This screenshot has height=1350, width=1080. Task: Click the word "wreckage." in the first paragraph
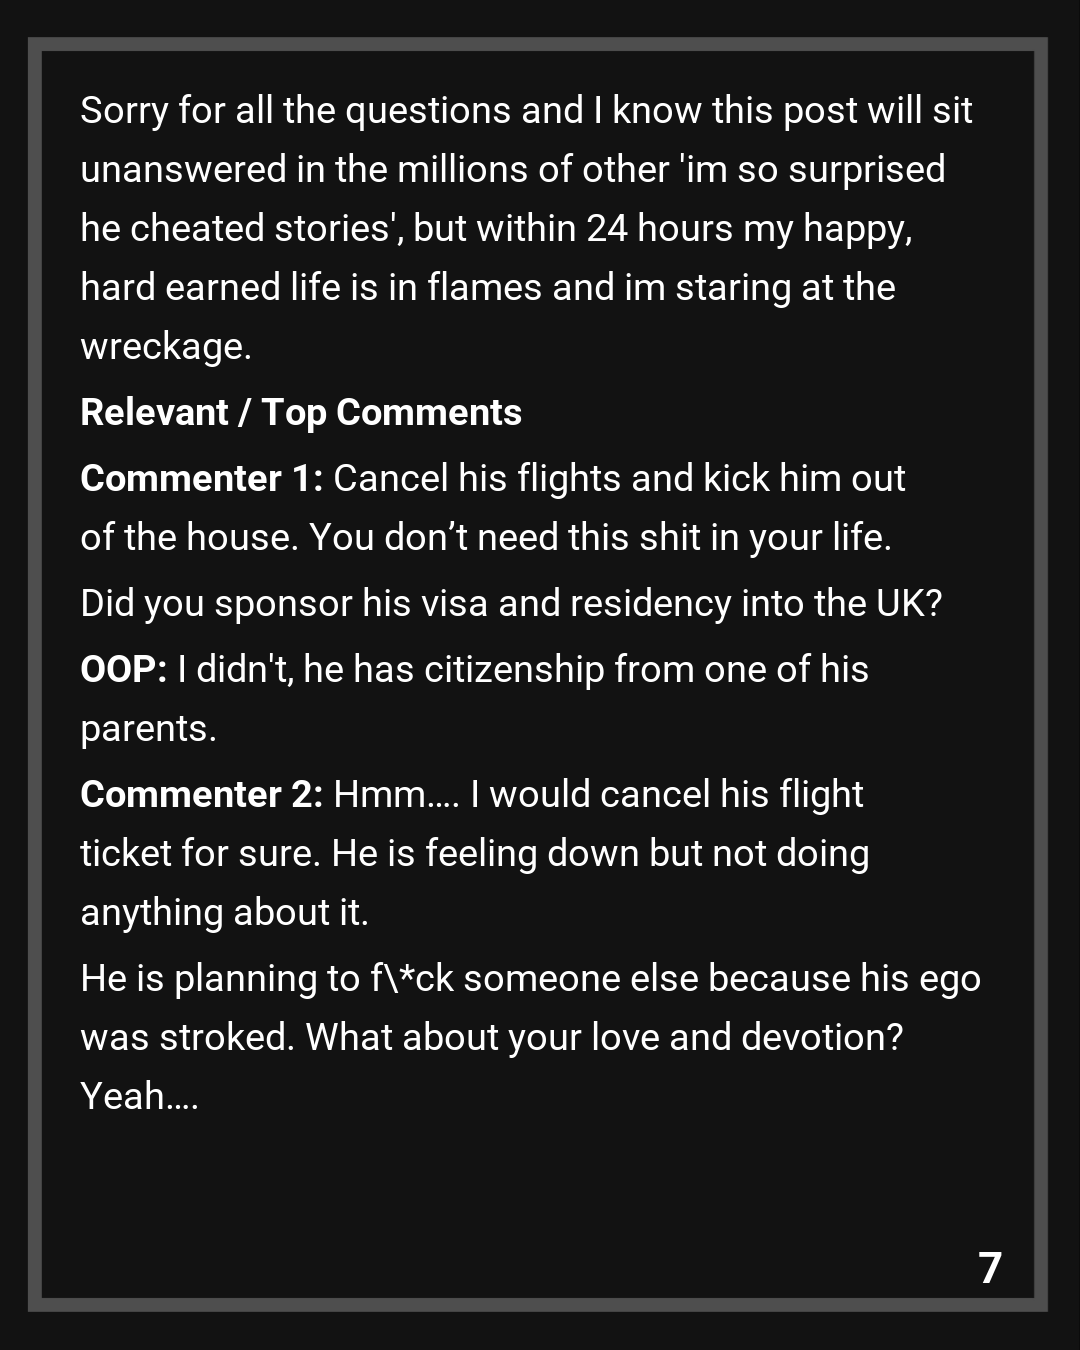point(166,347)
